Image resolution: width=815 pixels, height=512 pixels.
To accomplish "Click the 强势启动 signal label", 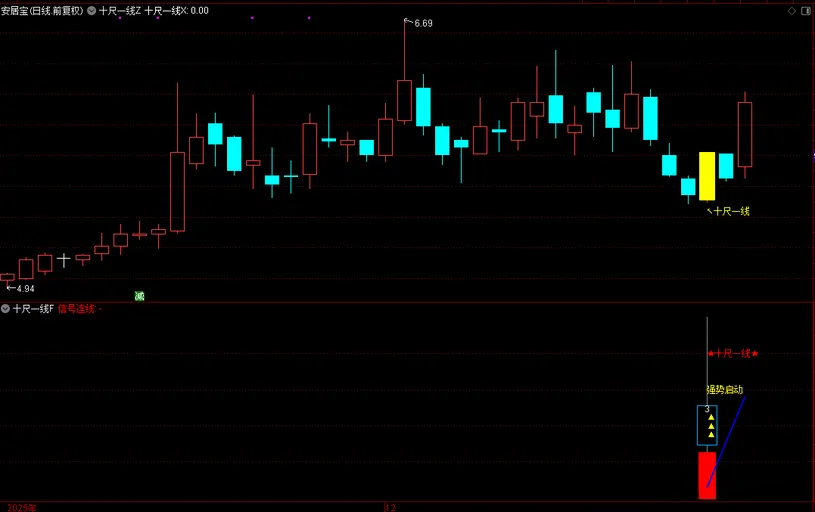I will 725,389.
